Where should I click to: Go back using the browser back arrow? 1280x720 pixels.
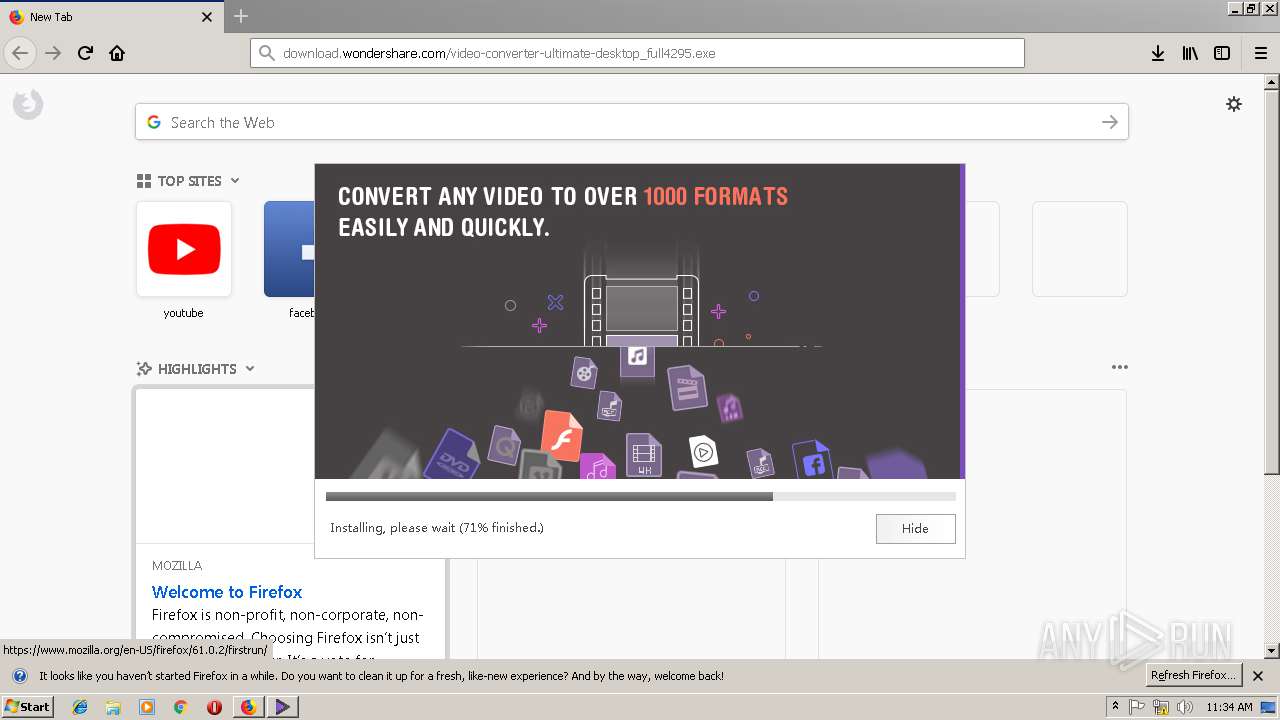20,53
